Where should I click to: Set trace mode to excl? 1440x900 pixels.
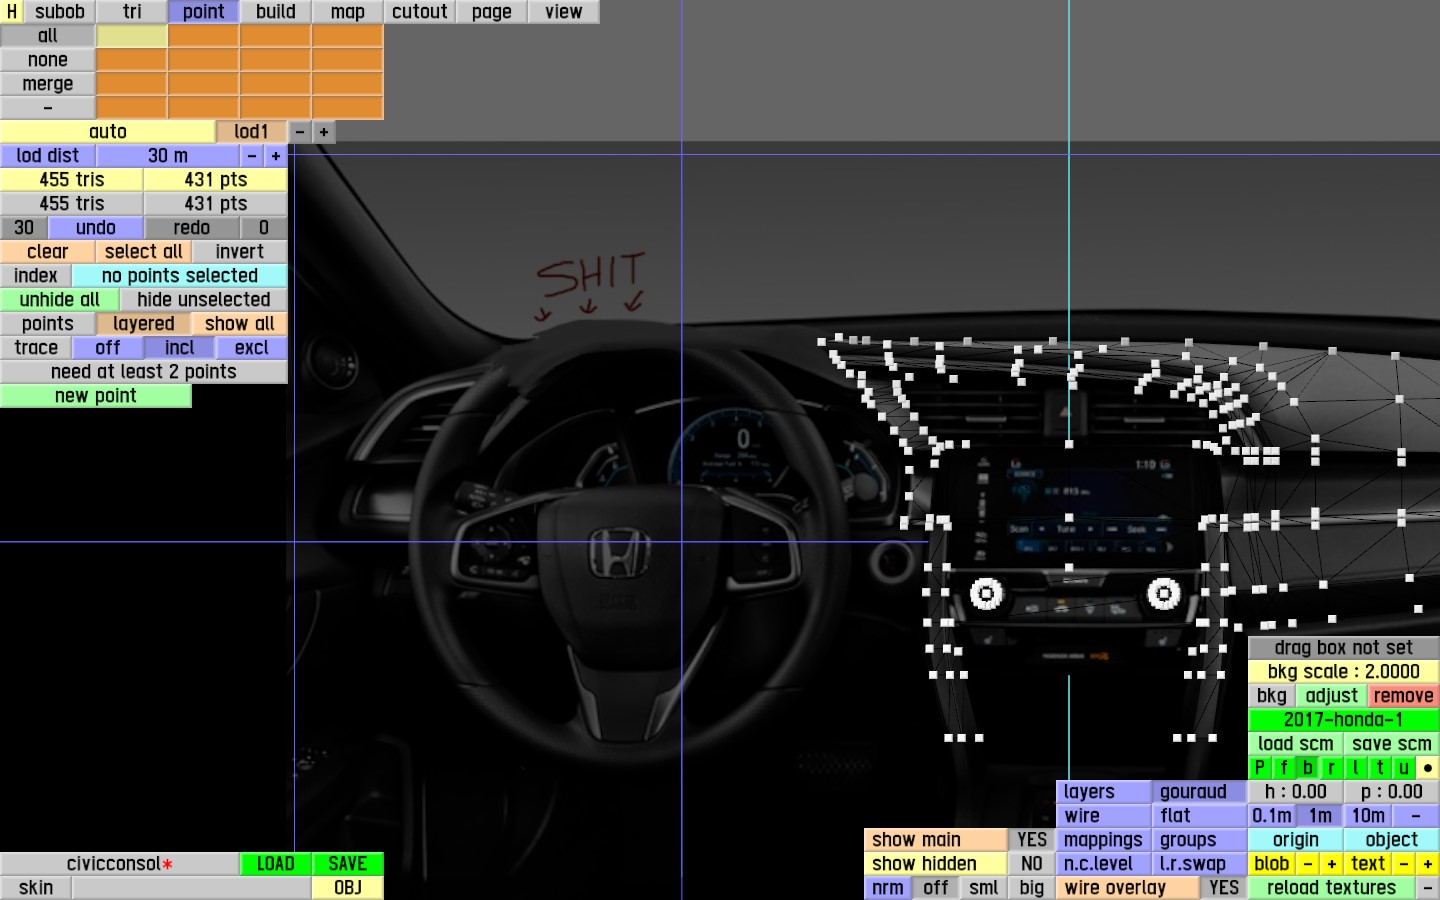(252, 348)
